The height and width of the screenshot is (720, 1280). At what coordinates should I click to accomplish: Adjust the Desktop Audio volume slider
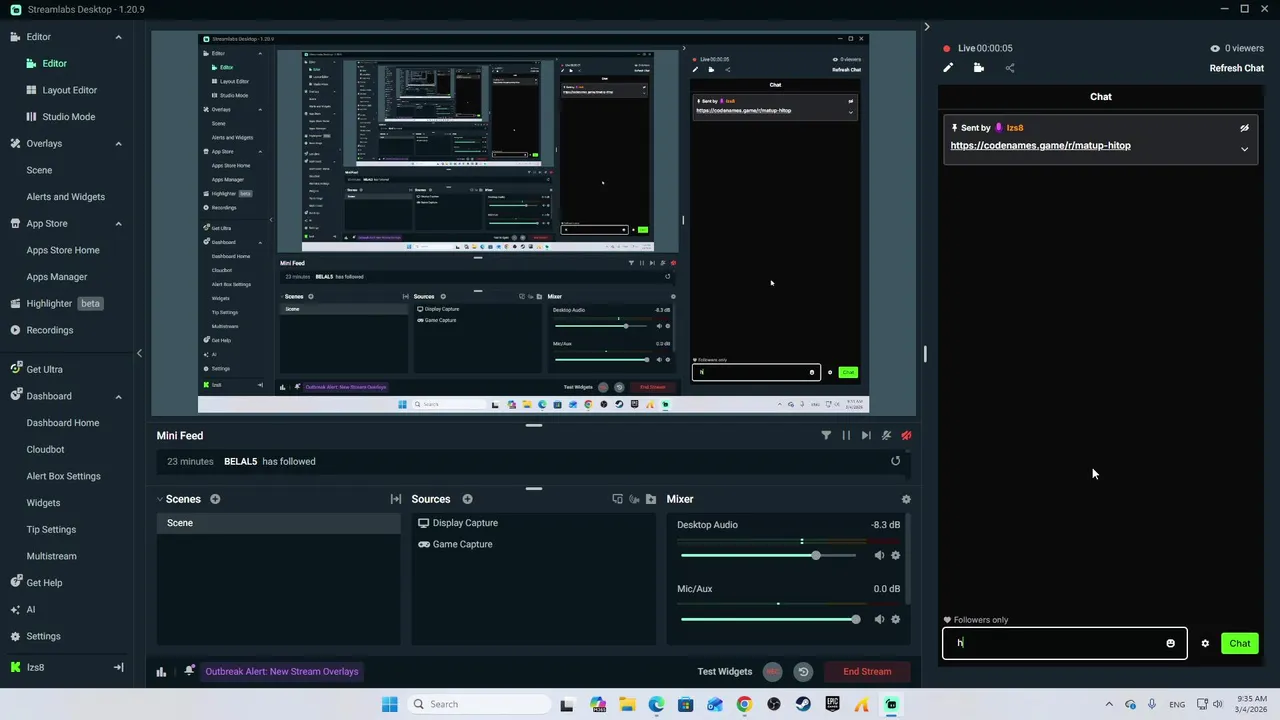[768, 555]
